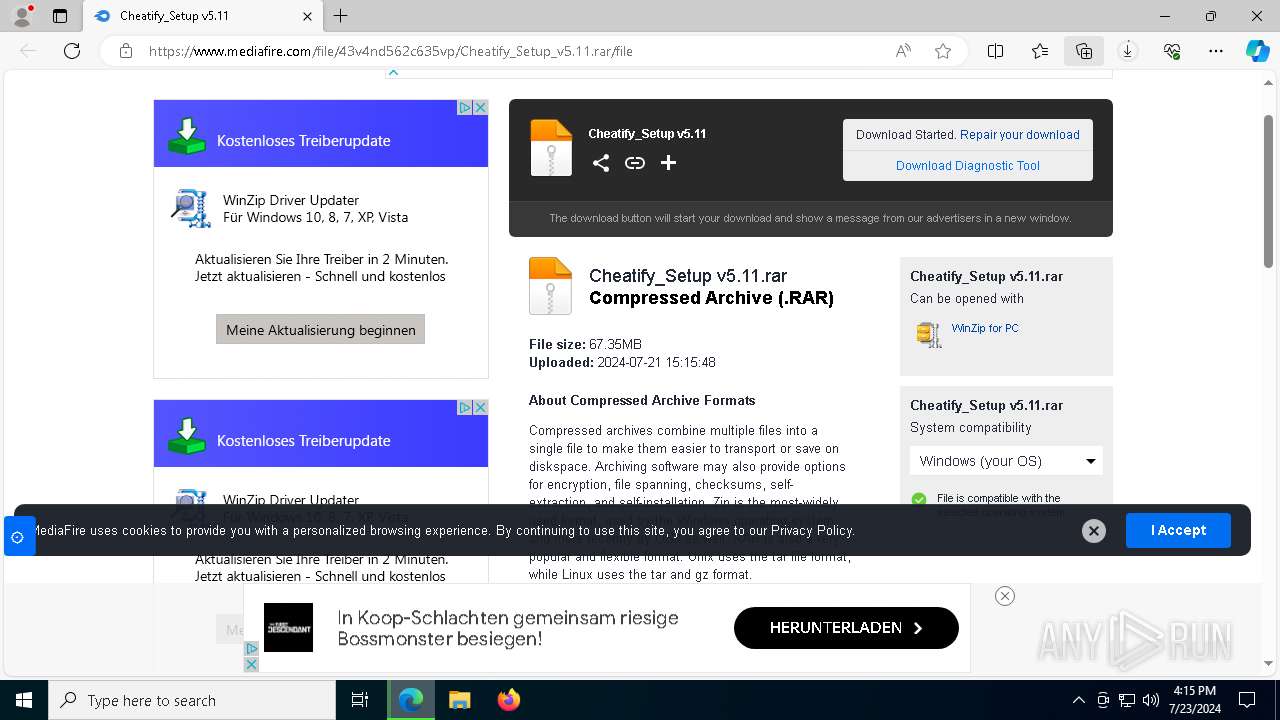This screenshot has width=1280, height=720.
Task: Open the tab actions menu icon
Action: (x=60, y=16)
